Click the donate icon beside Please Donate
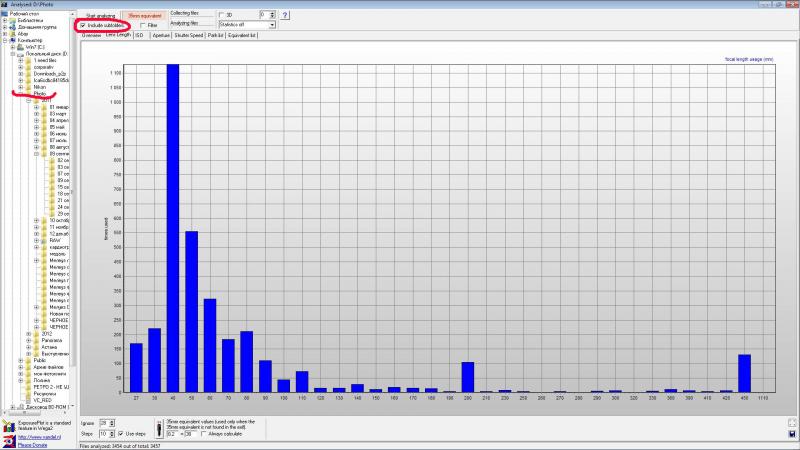Screen dimensions: 800x450 tap(9, 442)
